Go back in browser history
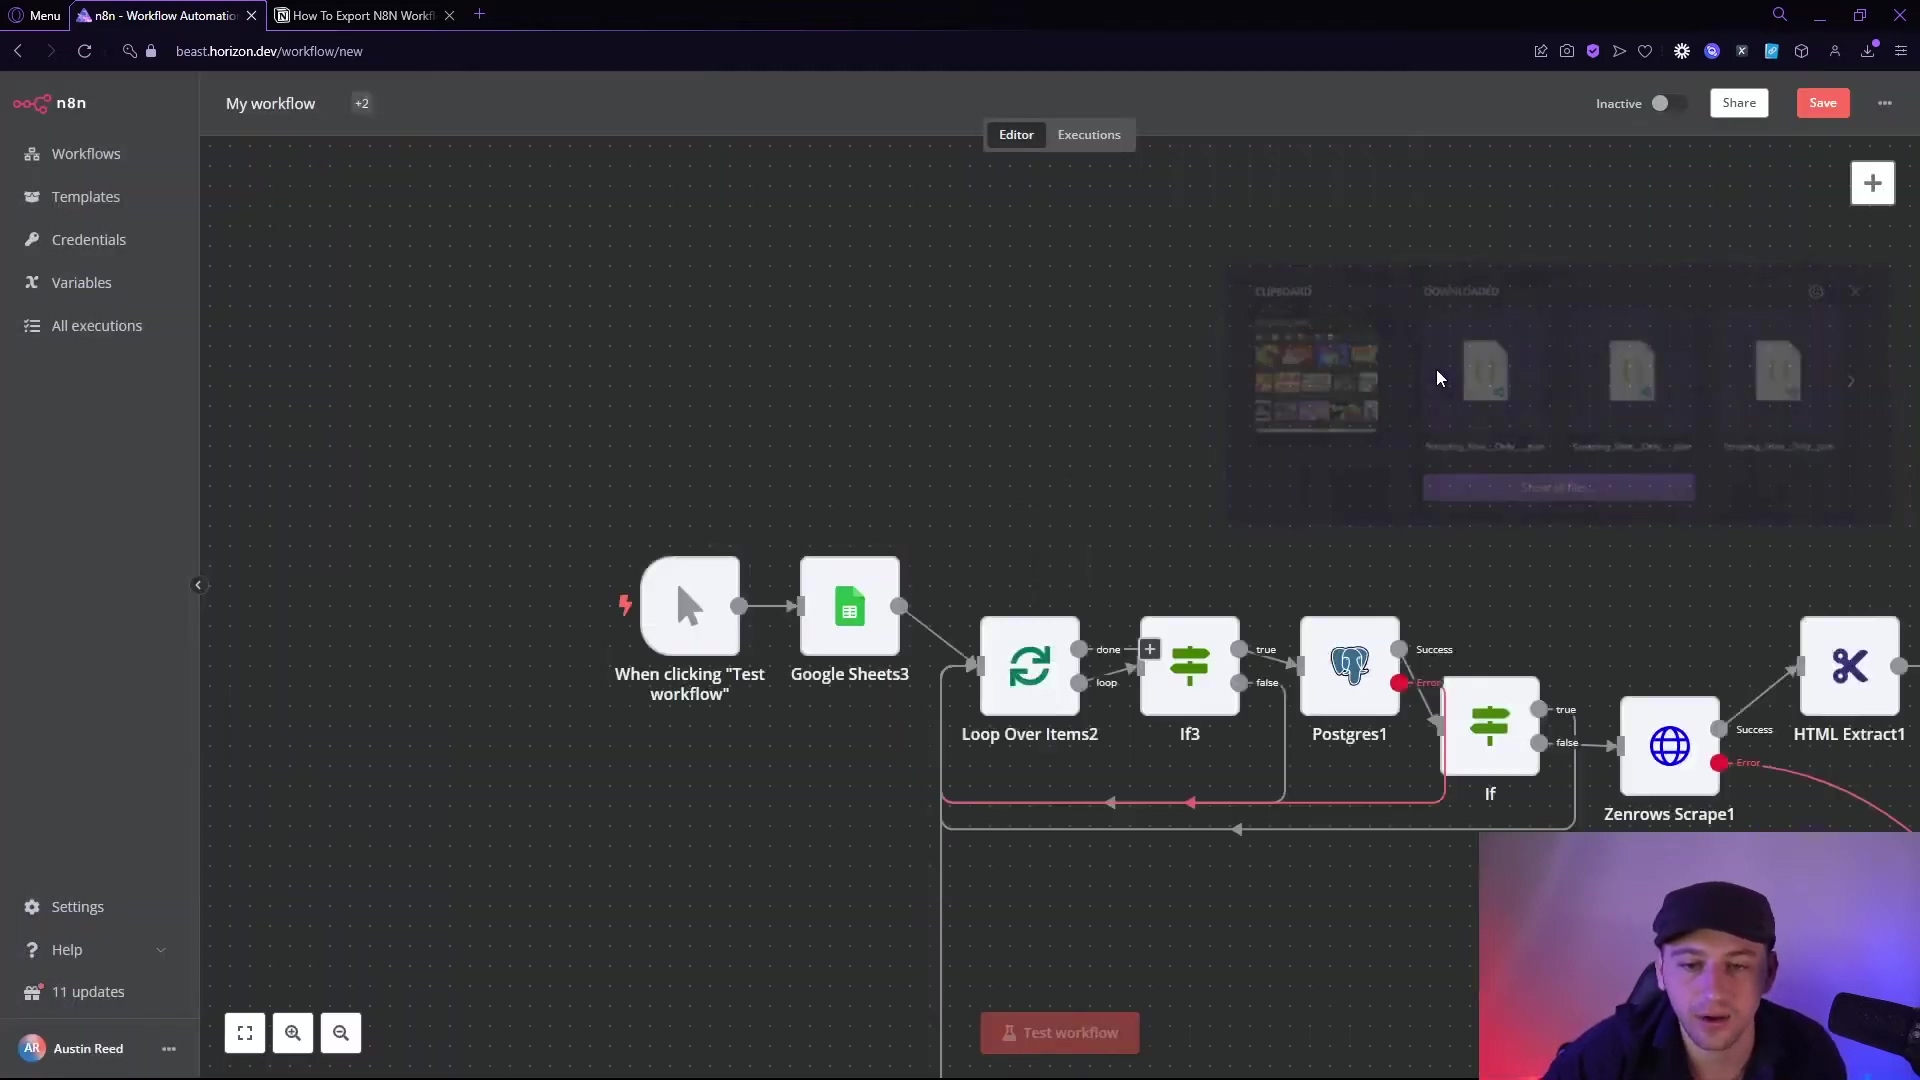Image resolution: width=1920 pixels, height=1080 pixels. pyautogui.click(x=18, y=51)
